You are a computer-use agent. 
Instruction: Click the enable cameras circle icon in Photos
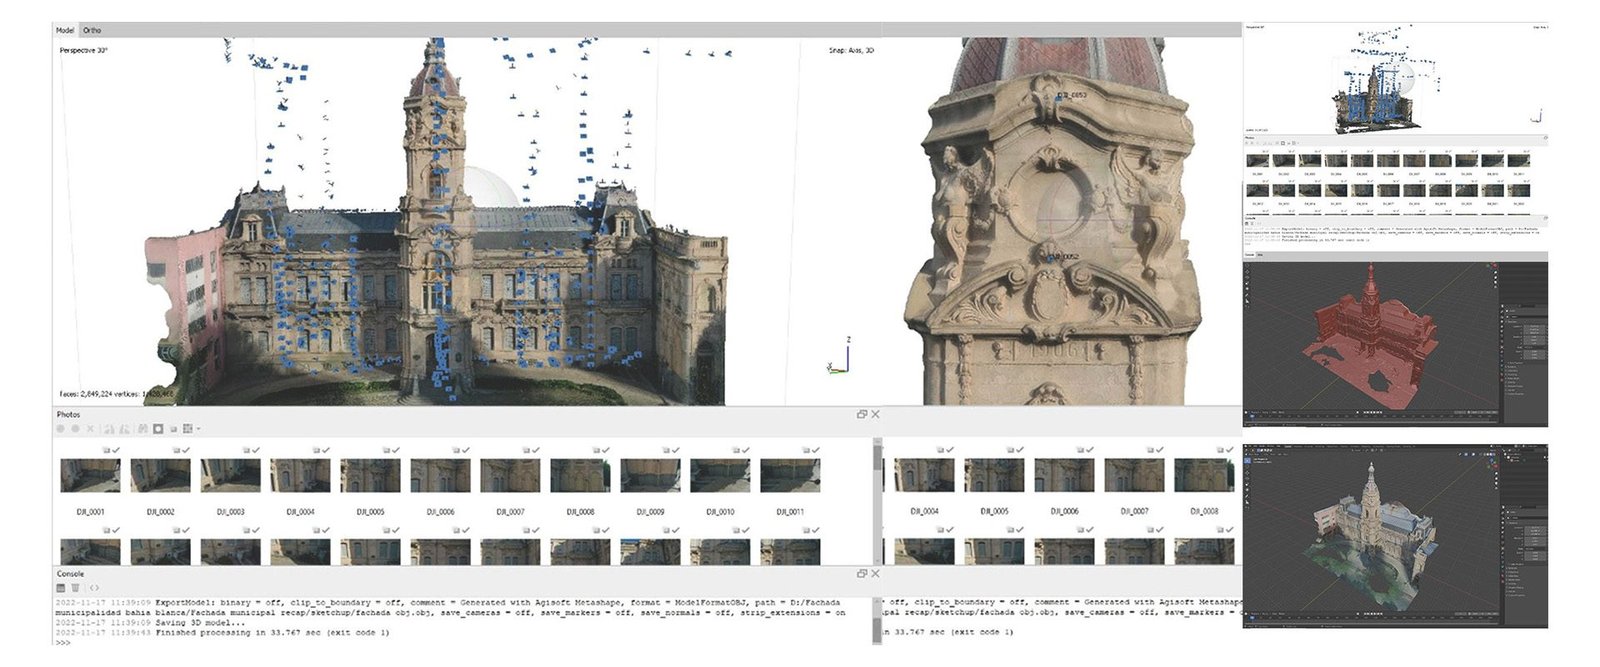pyautogui.click(x=61, y=429)
